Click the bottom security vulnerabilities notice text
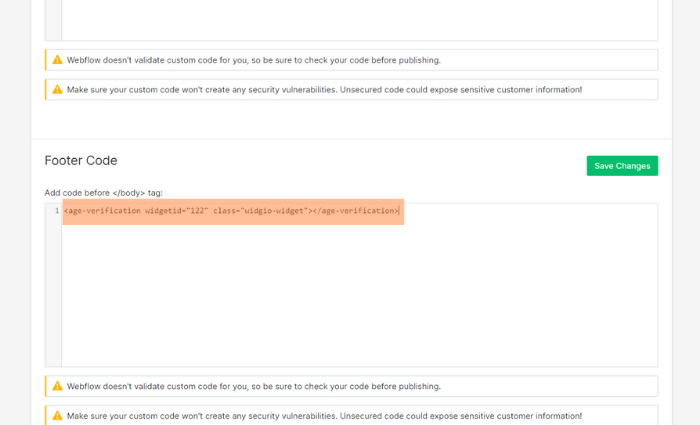700x425 pixels. pos(324,416)
